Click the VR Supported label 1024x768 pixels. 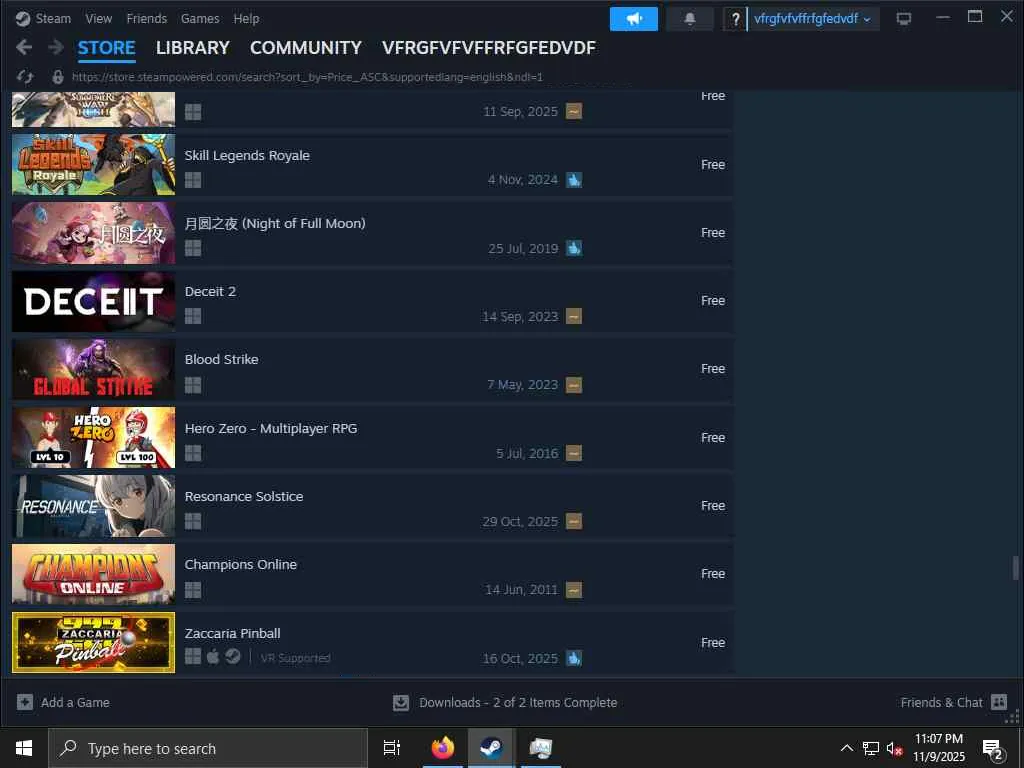pyautogui.click(x=296, y=658)
